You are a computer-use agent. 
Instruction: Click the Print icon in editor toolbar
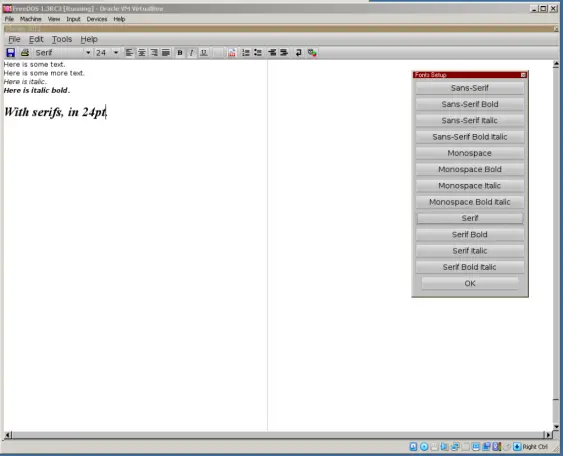(25, 53)
